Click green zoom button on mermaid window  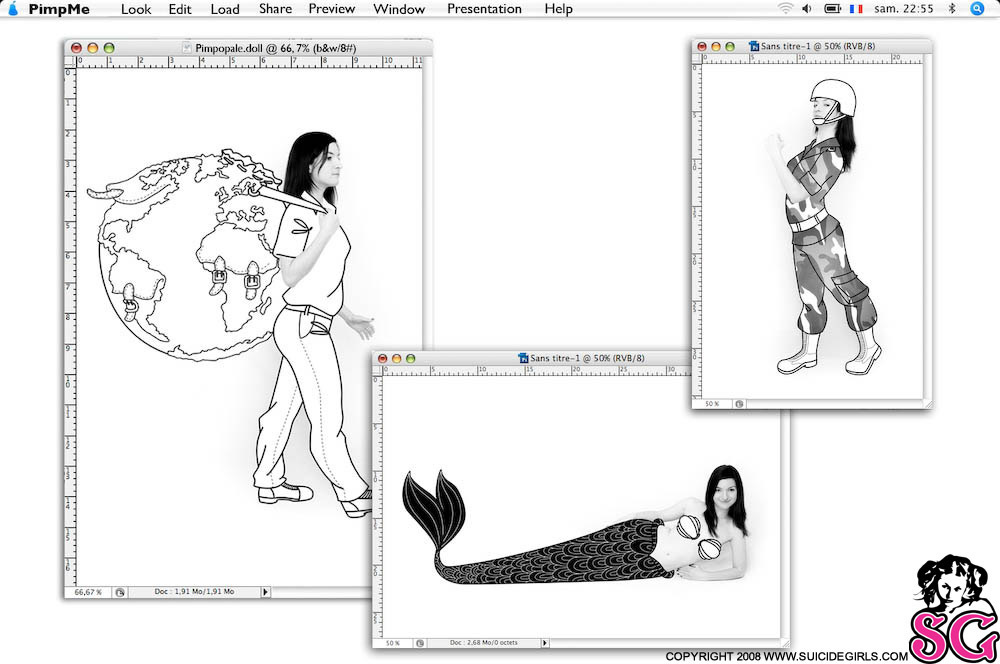410,358
